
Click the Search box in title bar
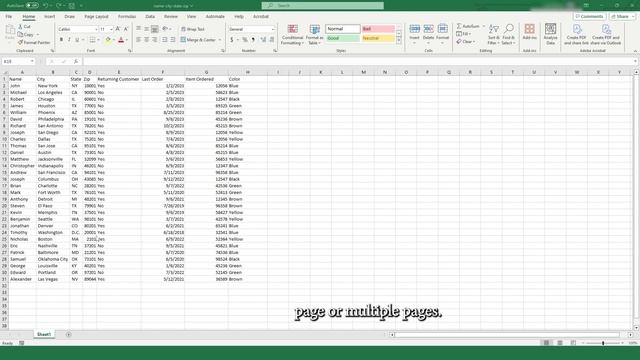[x=323, y=5]
